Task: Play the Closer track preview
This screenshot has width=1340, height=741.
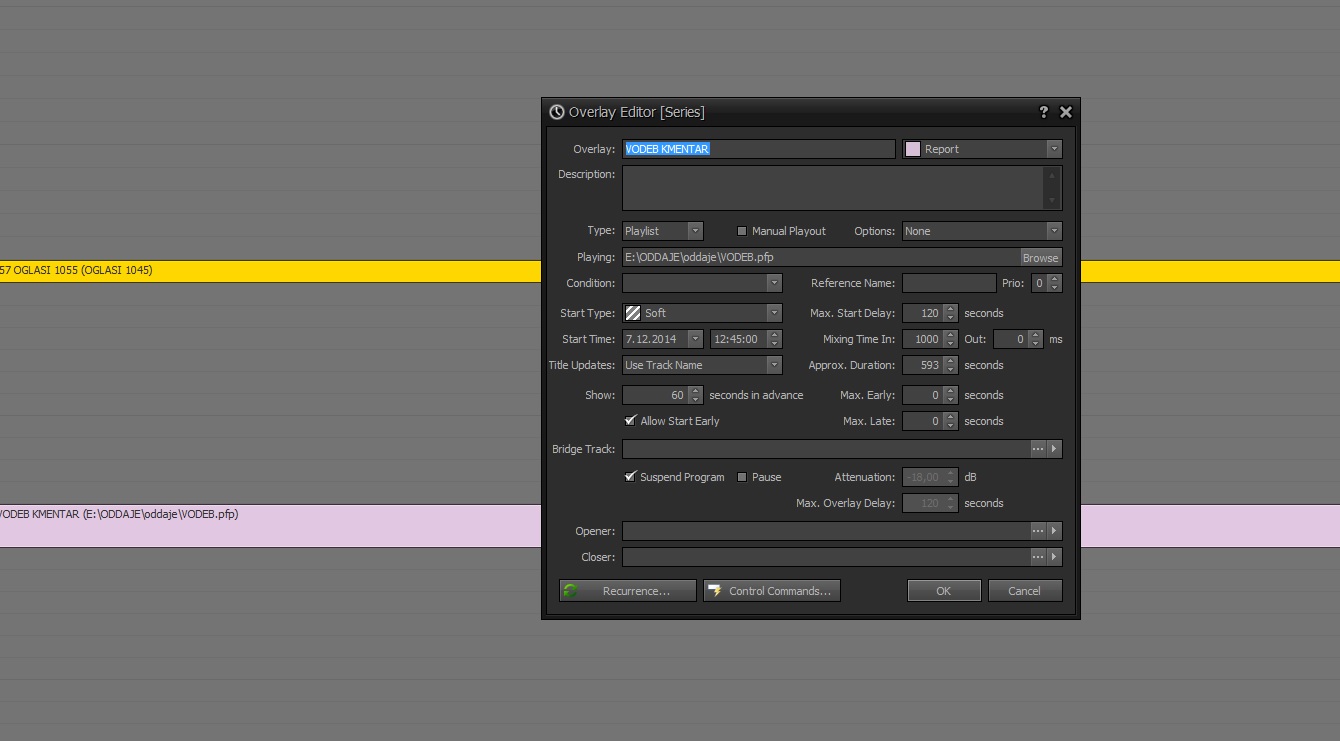Action: pos(1054,557)
